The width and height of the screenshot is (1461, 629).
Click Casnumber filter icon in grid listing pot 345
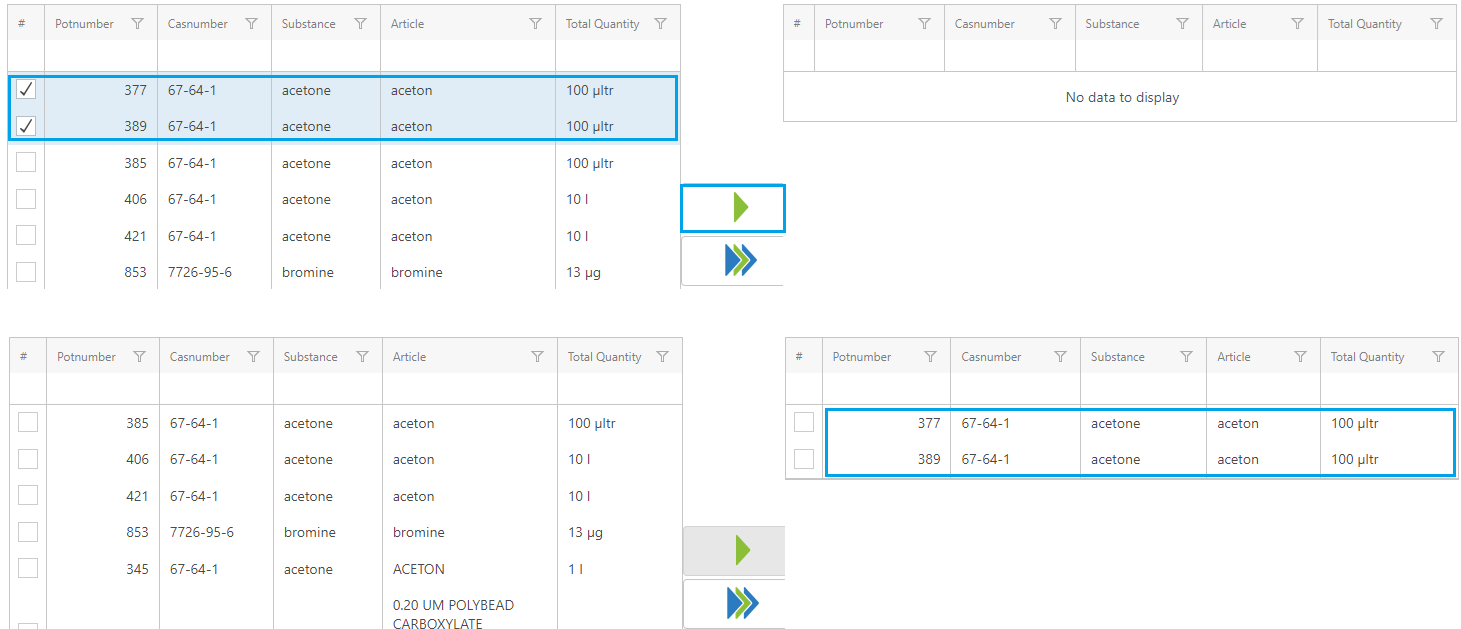pos(254,357)
